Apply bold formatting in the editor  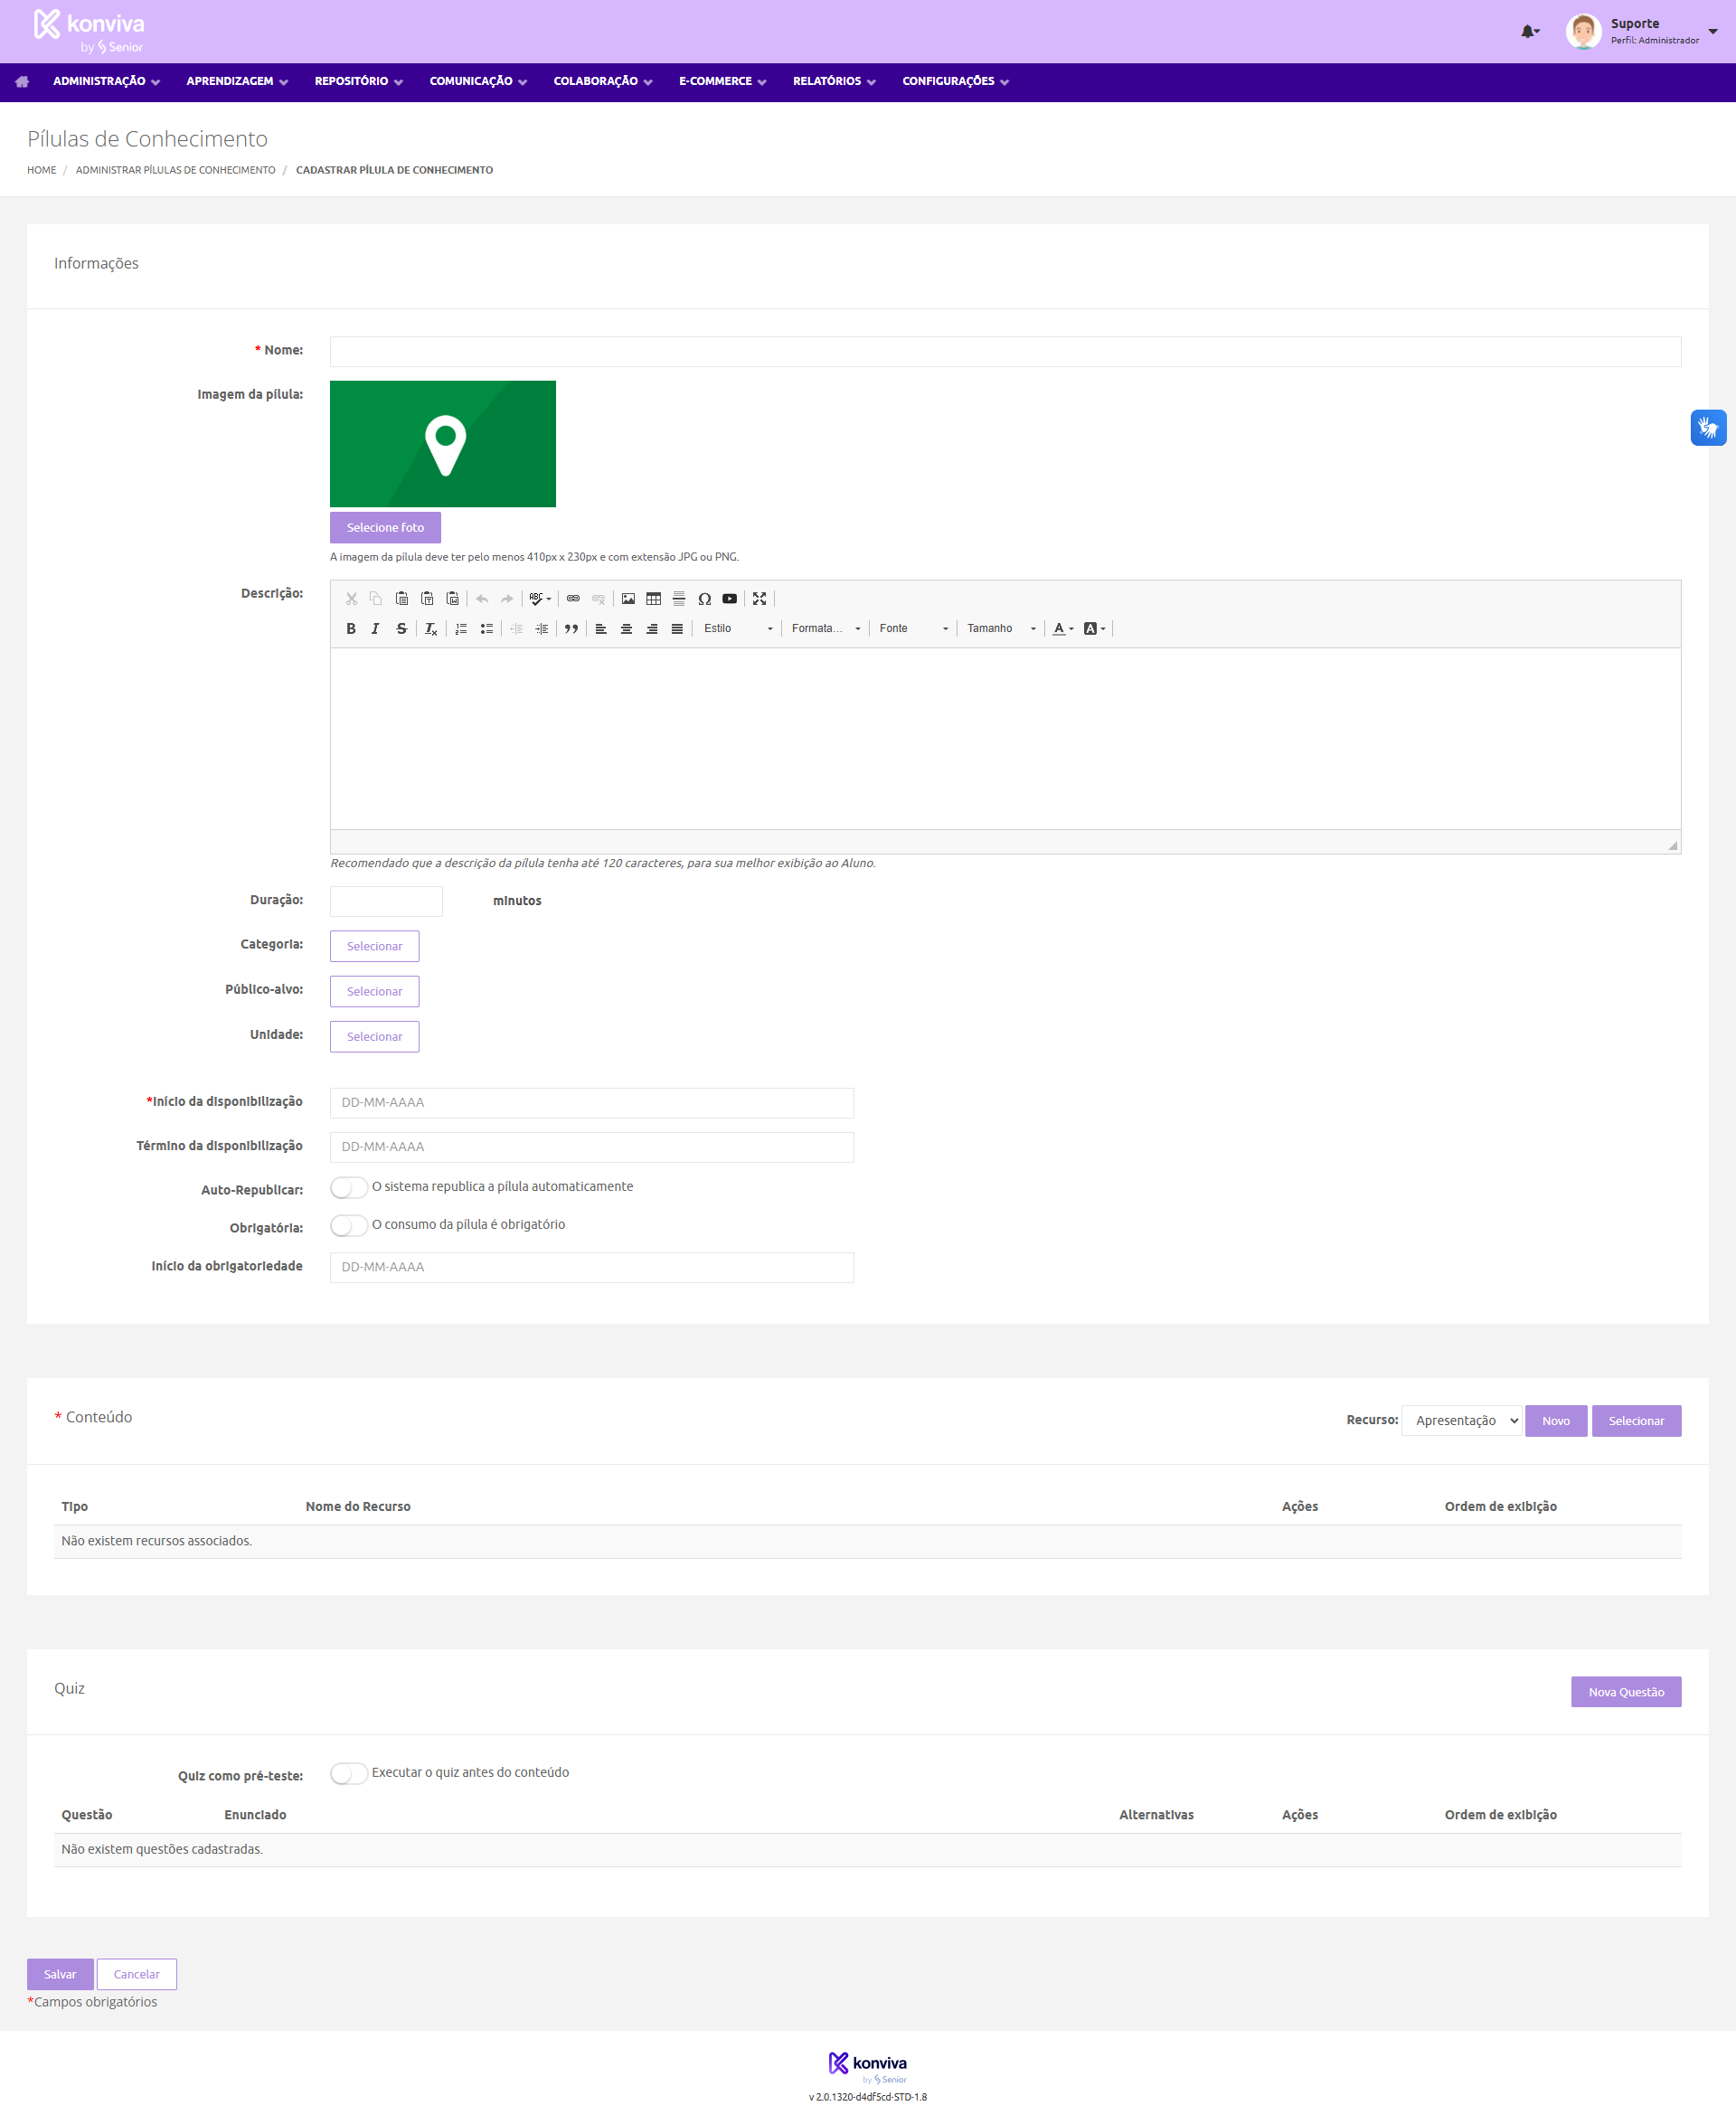(351, 629)
